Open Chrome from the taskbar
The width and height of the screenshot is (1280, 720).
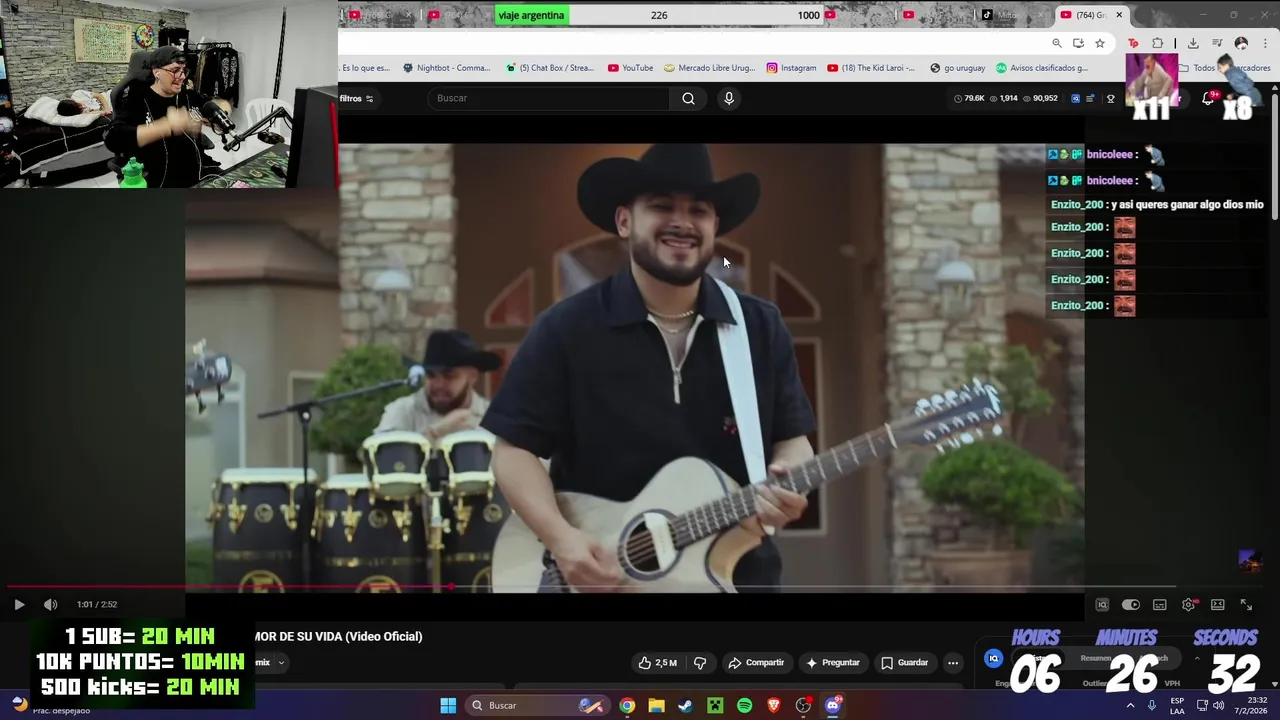click(x=627, y=705)
